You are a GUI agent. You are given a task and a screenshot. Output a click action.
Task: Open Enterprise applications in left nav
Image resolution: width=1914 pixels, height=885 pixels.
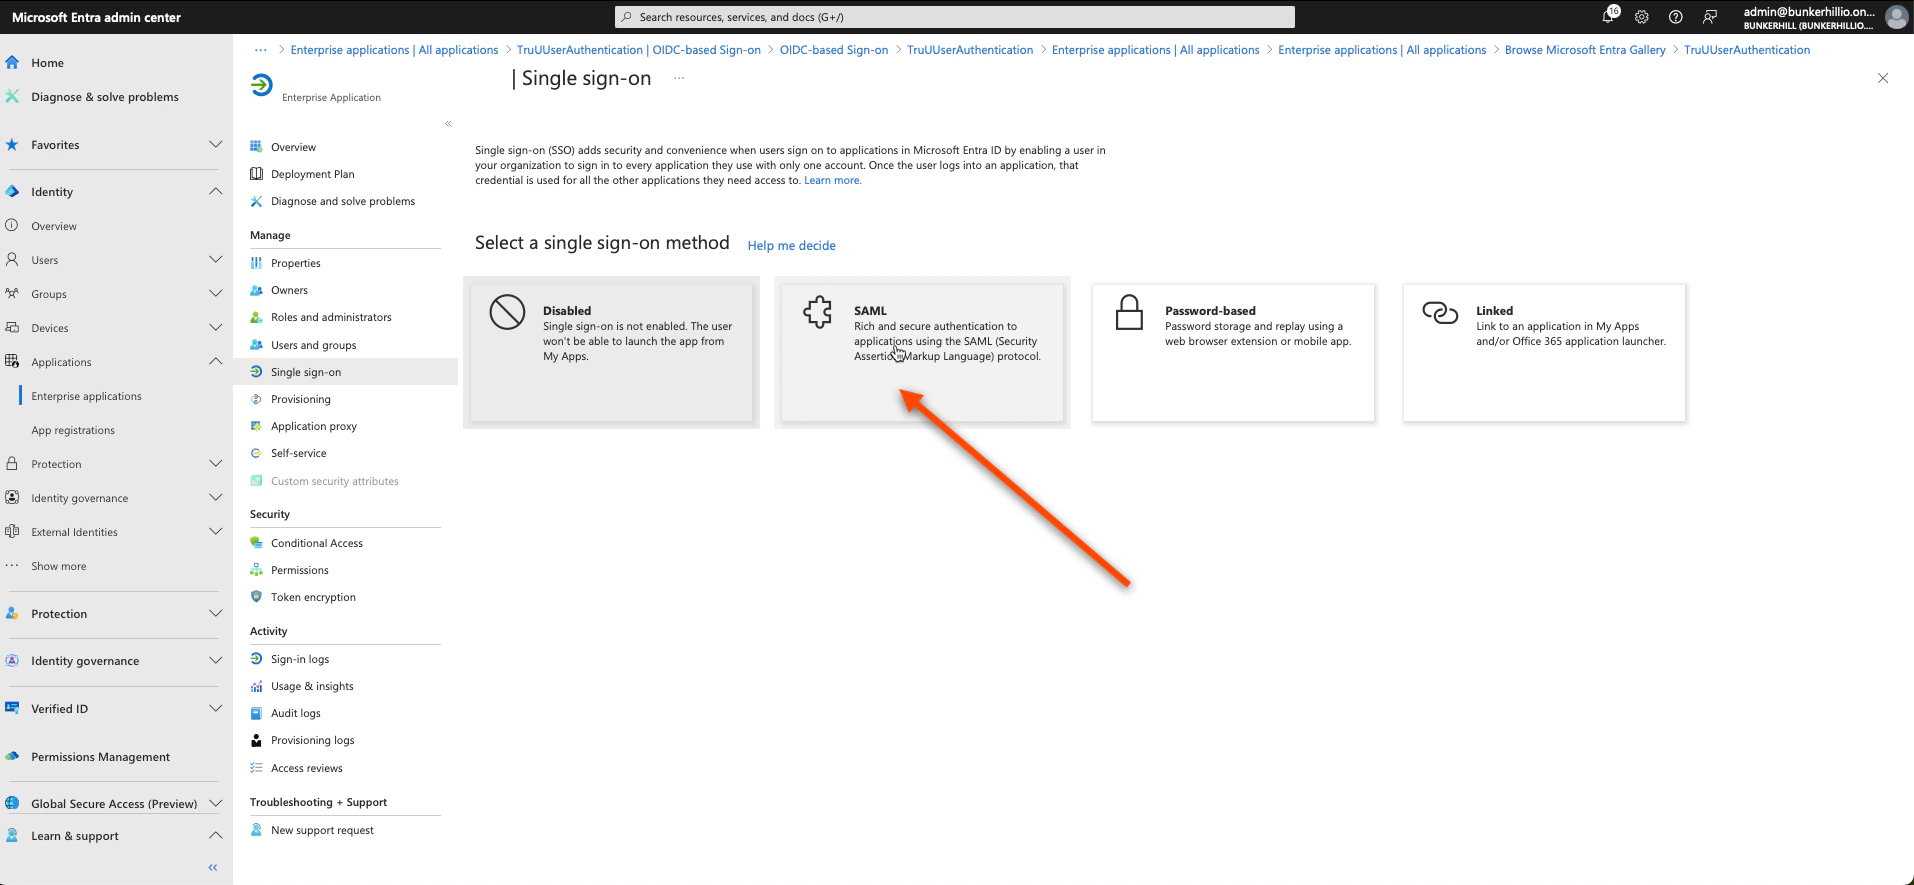coord(86,396)
